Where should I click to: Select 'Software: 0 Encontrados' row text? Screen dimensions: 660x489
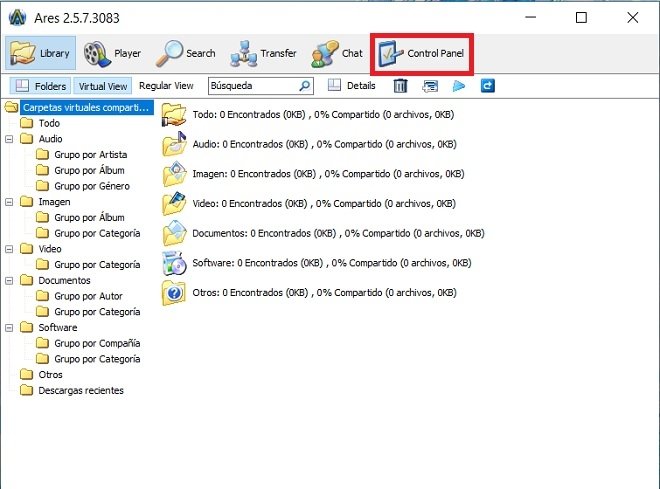pyautogui.click(x=332, y=263)
